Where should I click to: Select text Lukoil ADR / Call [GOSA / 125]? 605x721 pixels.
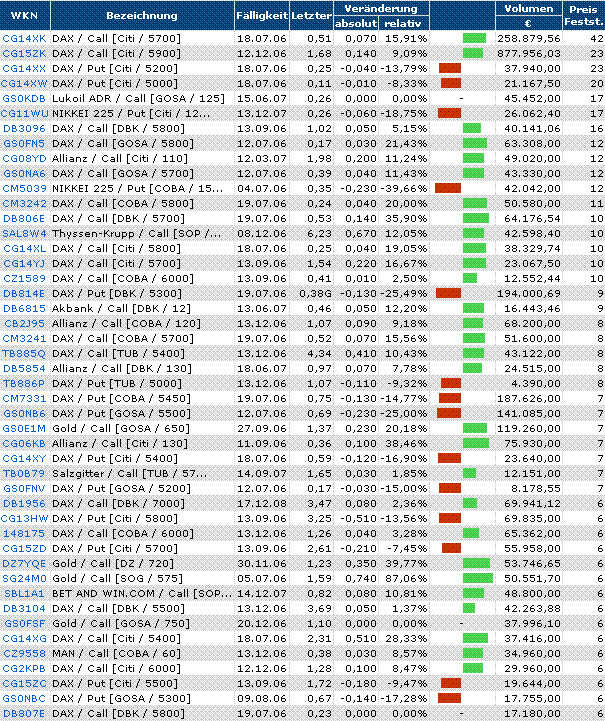138,98
